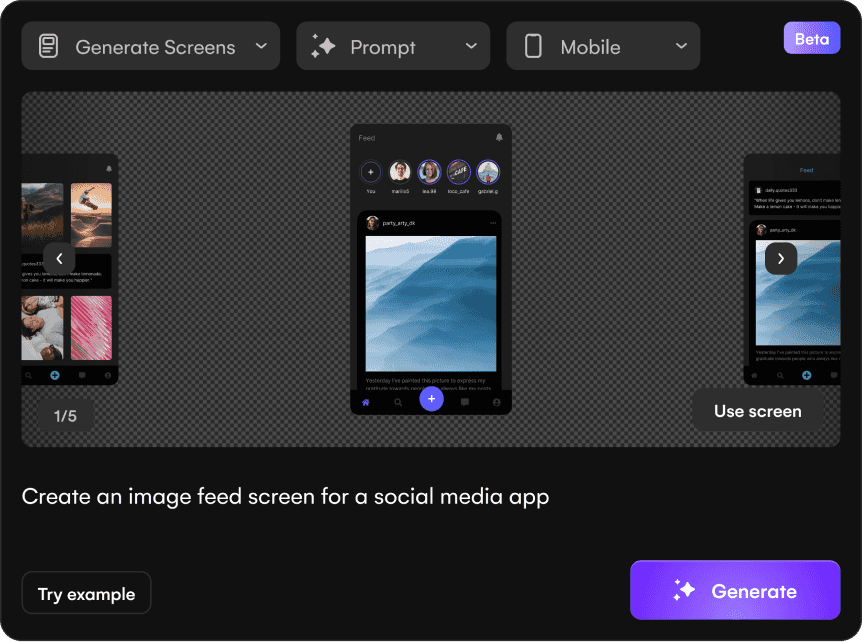
Task: Click the document icon beside Generate Screens
Action: (x=48, y=46)
